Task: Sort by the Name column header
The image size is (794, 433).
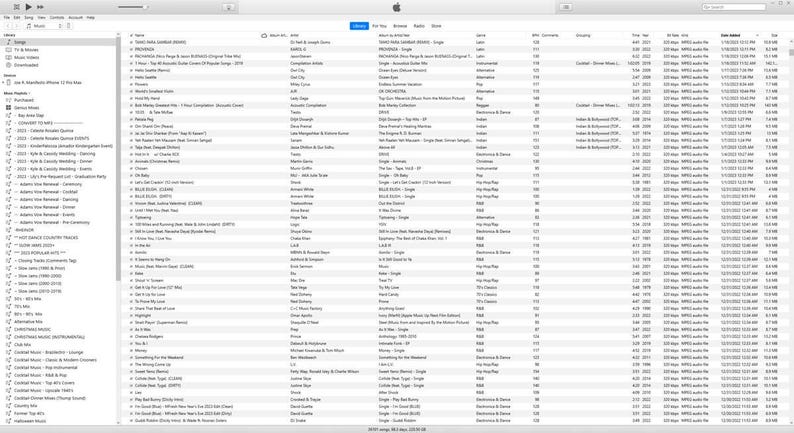Action: point(139,35)
